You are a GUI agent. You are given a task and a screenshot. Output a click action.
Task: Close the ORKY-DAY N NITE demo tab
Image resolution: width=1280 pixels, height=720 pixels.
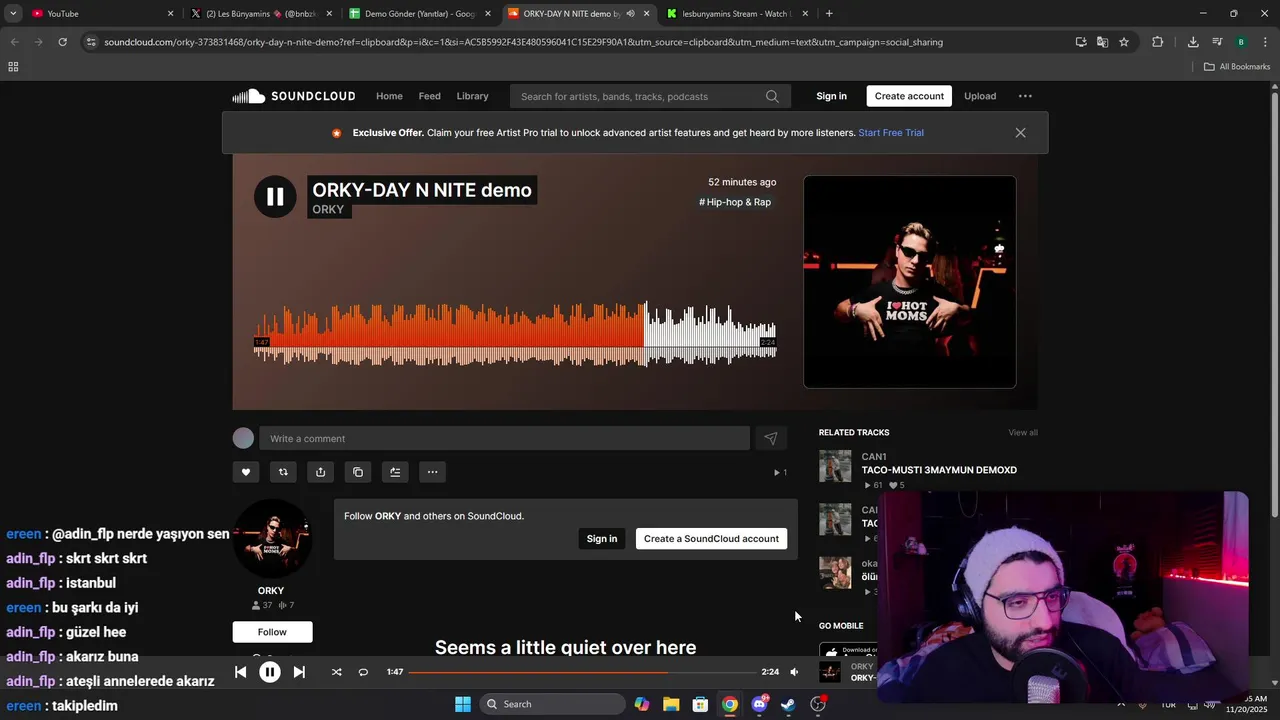point(647,13)
